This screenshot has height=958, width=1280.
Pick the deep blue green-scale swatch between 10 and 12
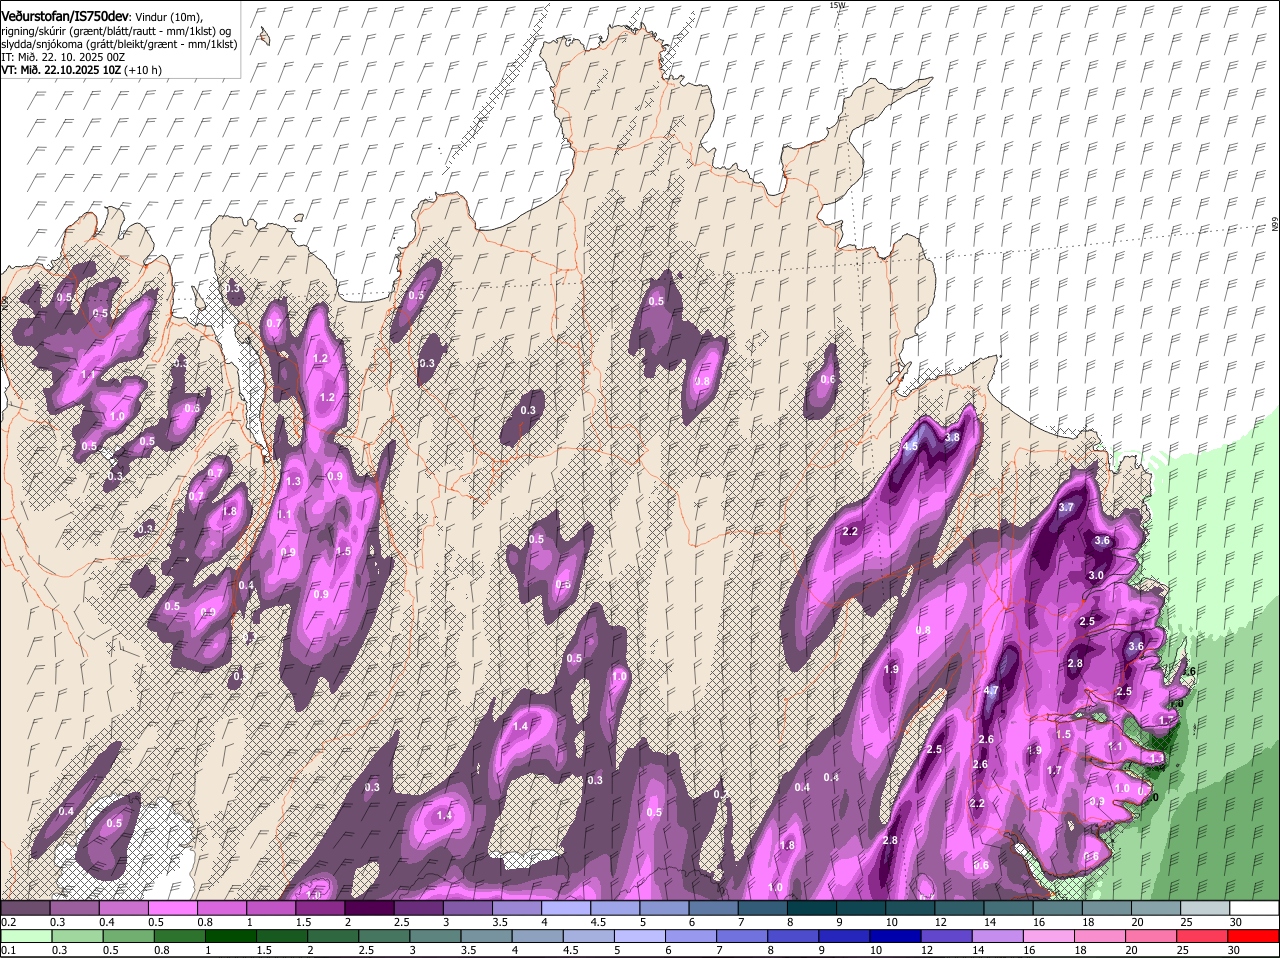[x=896, y=936]
